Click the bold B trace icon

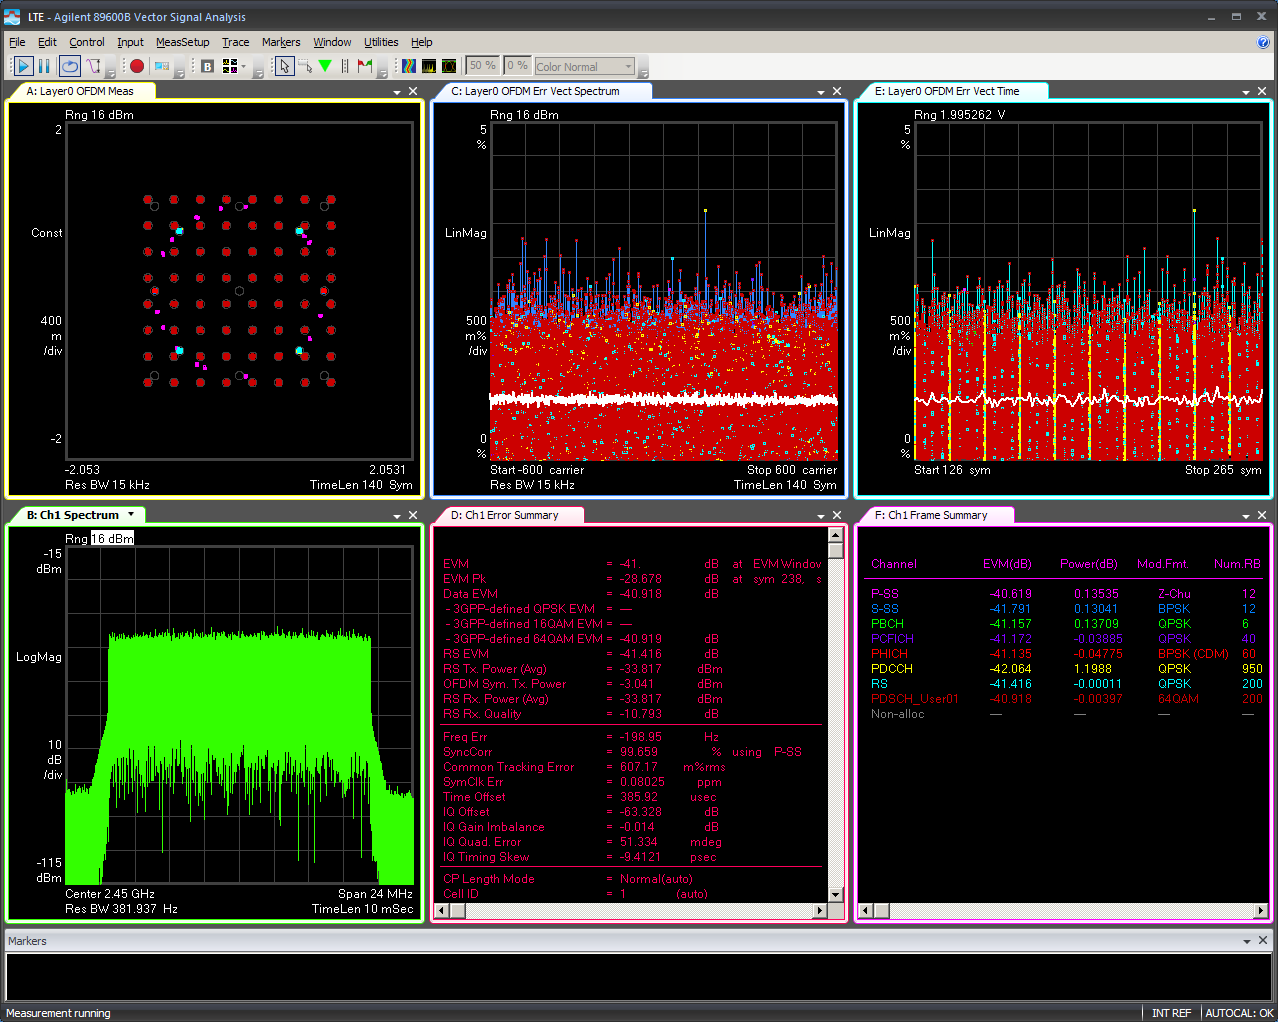click(207, 66)
